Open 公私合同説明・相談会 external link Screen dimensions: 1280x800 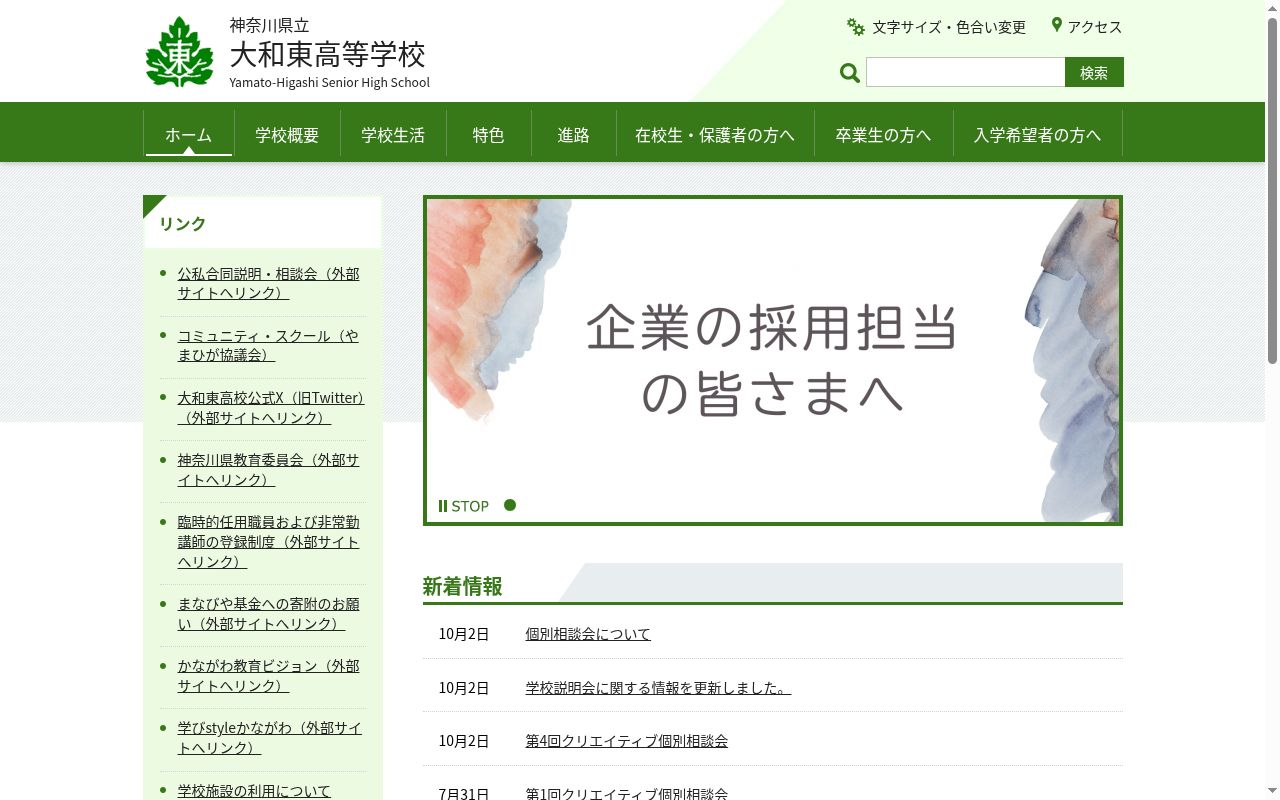(x=269, y=283)
